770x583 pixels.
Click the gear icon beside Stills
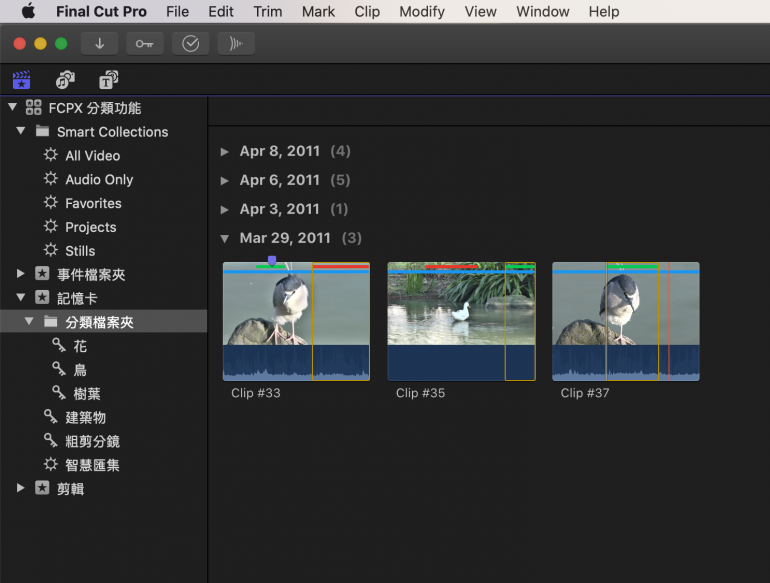pos(51,250)
